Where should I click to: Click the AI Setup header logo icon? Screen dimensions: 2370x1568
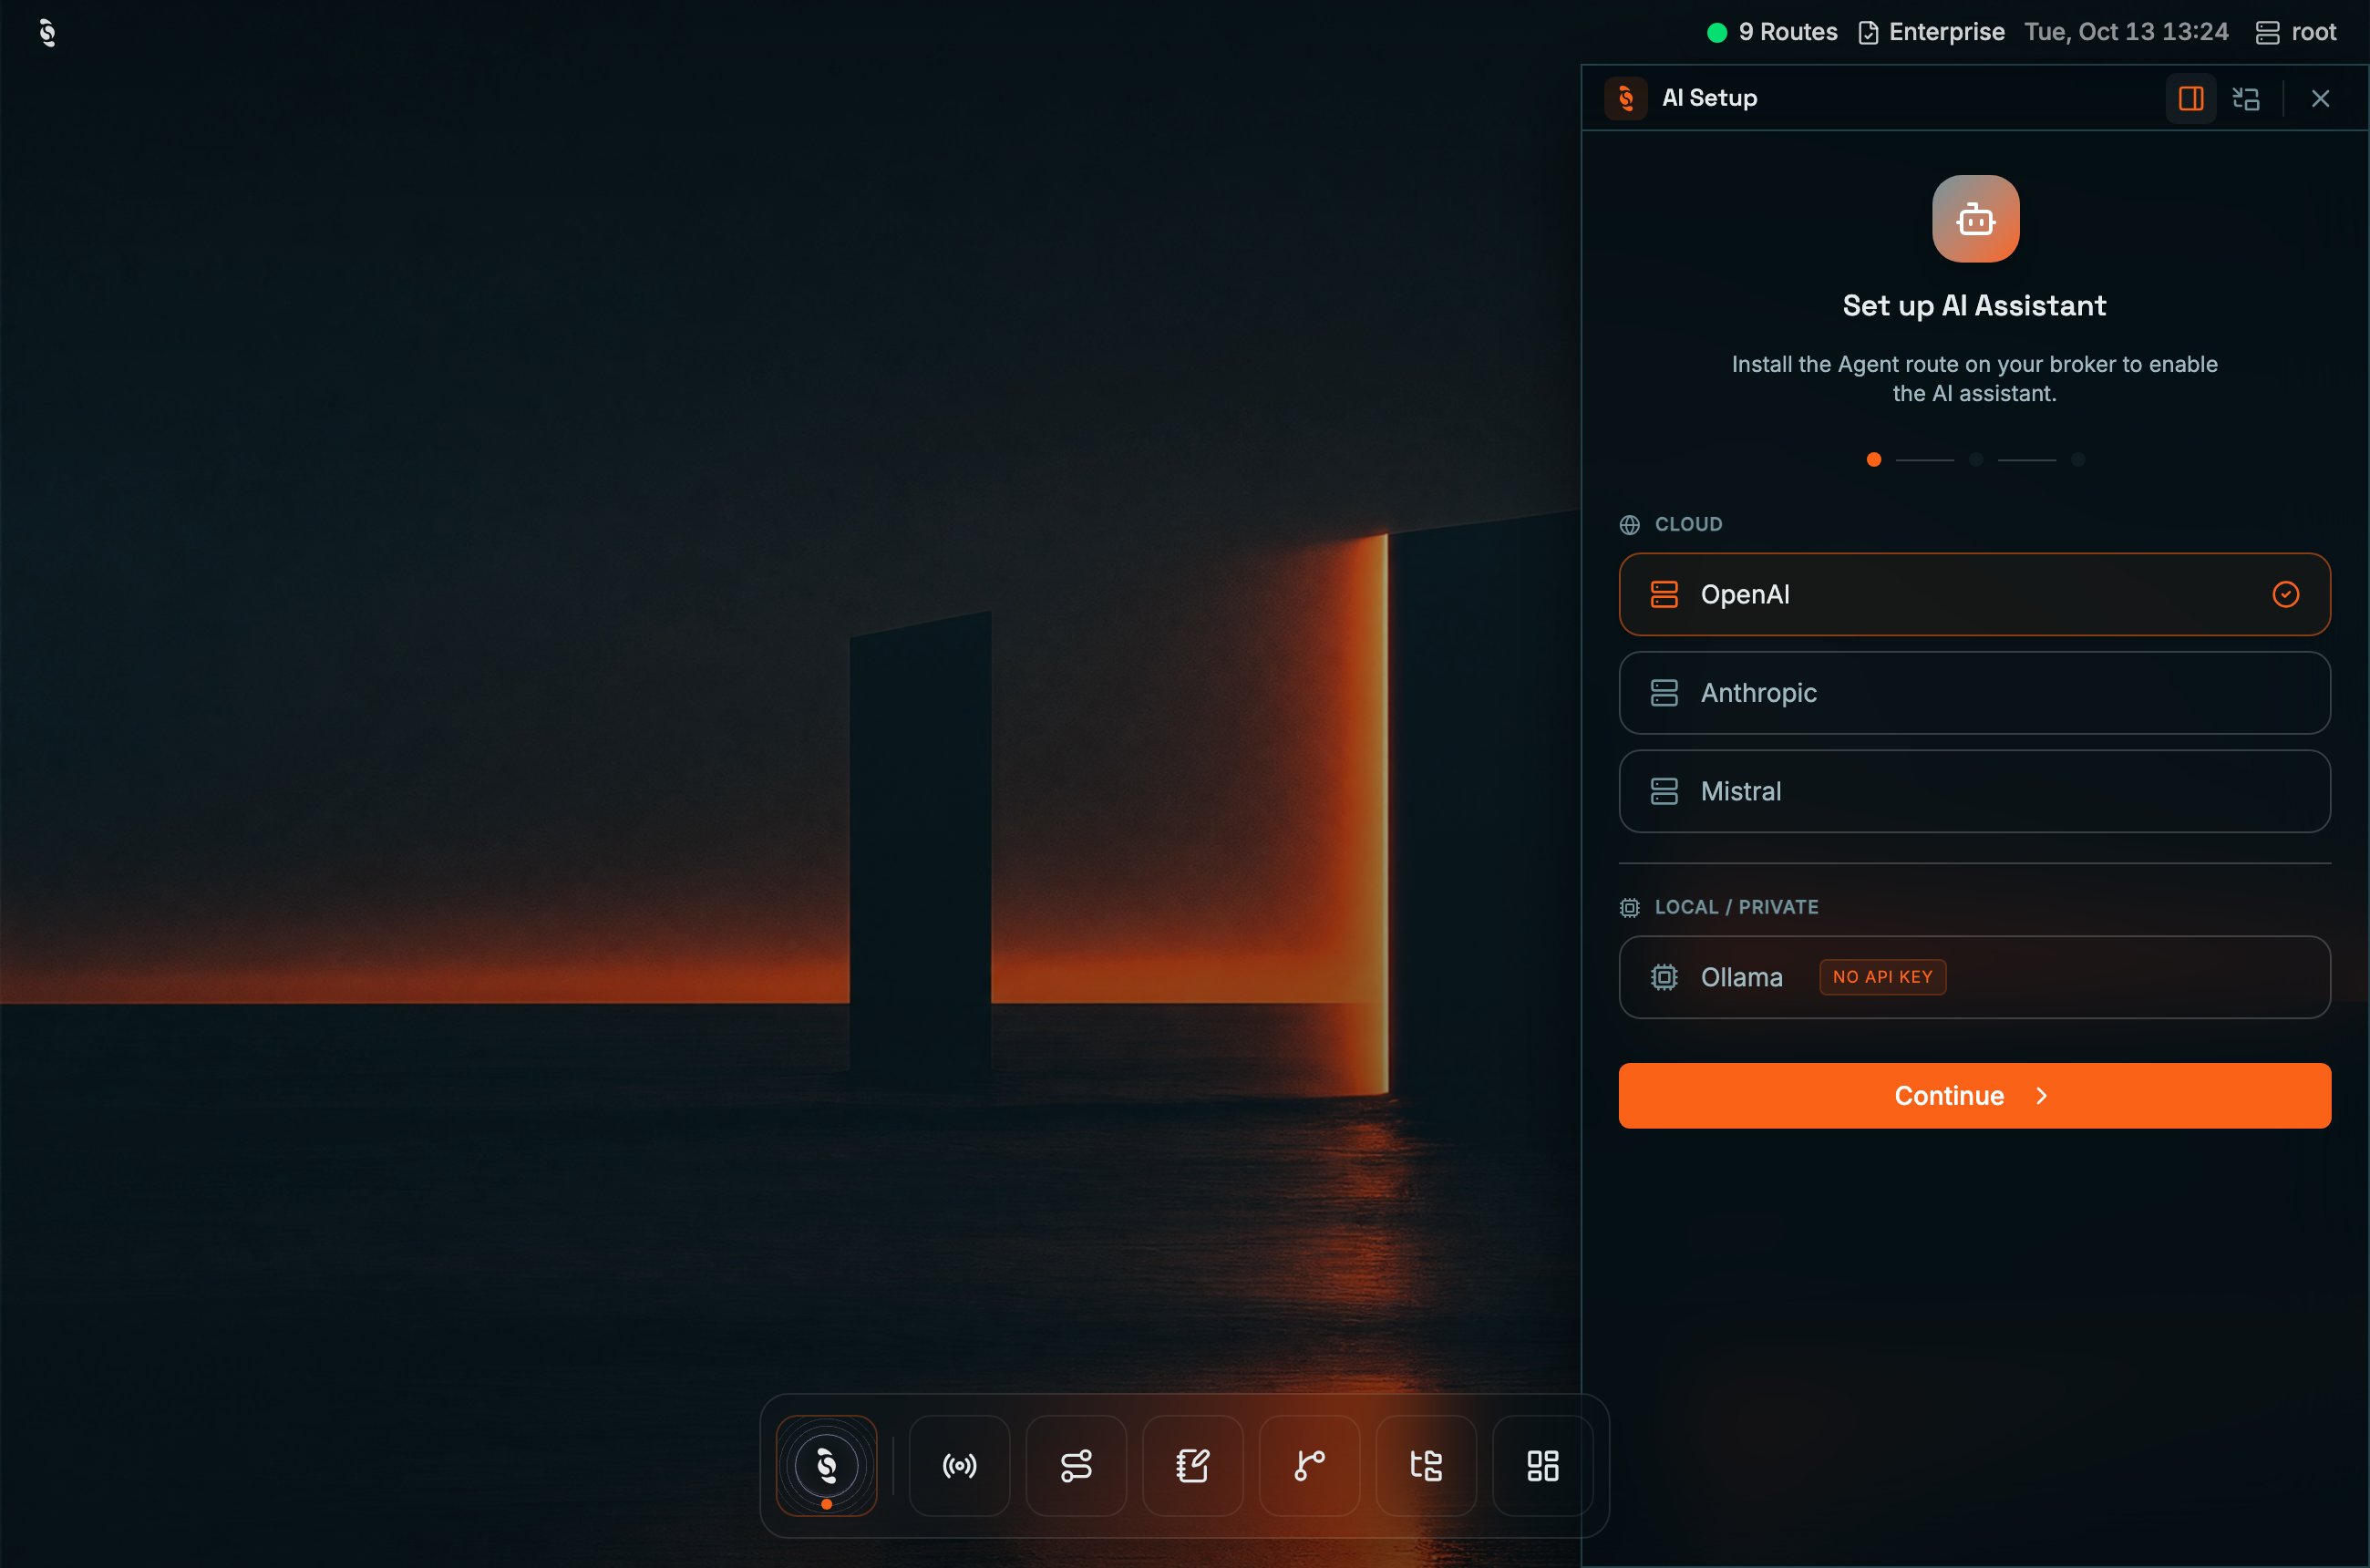[x=1626, y=98]
